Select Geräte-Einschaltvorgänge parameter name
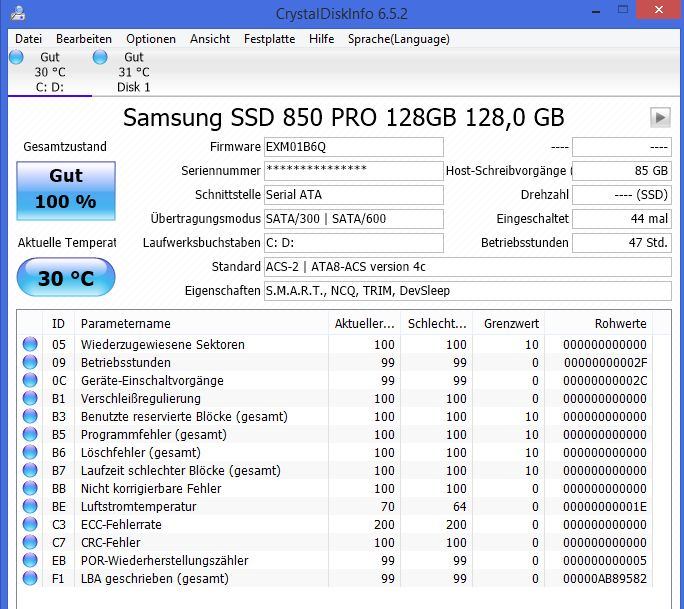This screenshot has height=609, width=684. [152, 381]
